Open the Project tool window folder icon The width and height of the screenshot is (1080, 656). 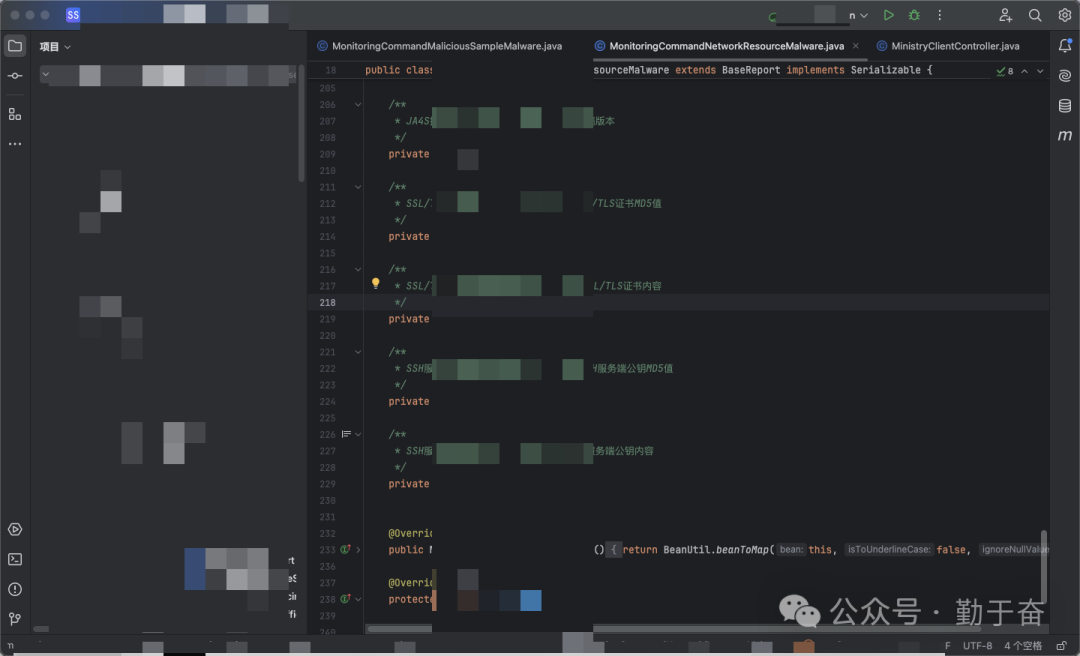[14, 46]
